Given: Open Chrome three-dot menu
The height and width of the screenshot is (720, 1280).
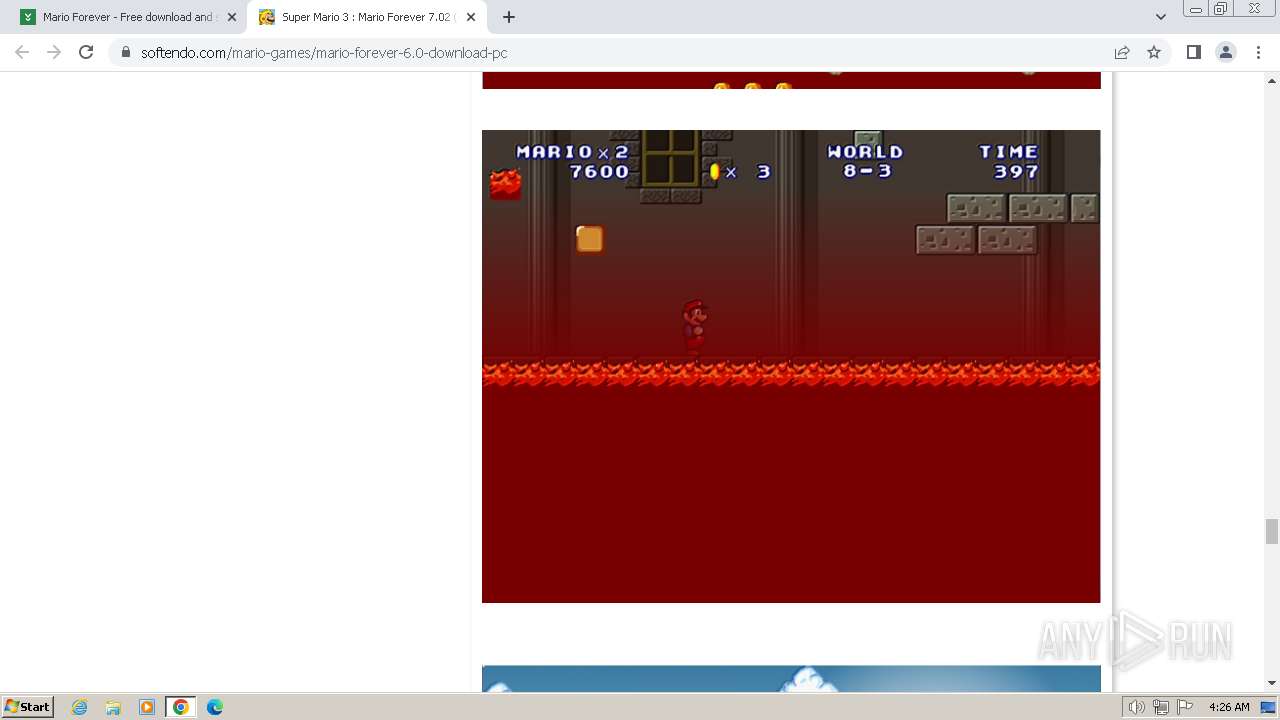Looking at the screenshot, I should 1258,53.
